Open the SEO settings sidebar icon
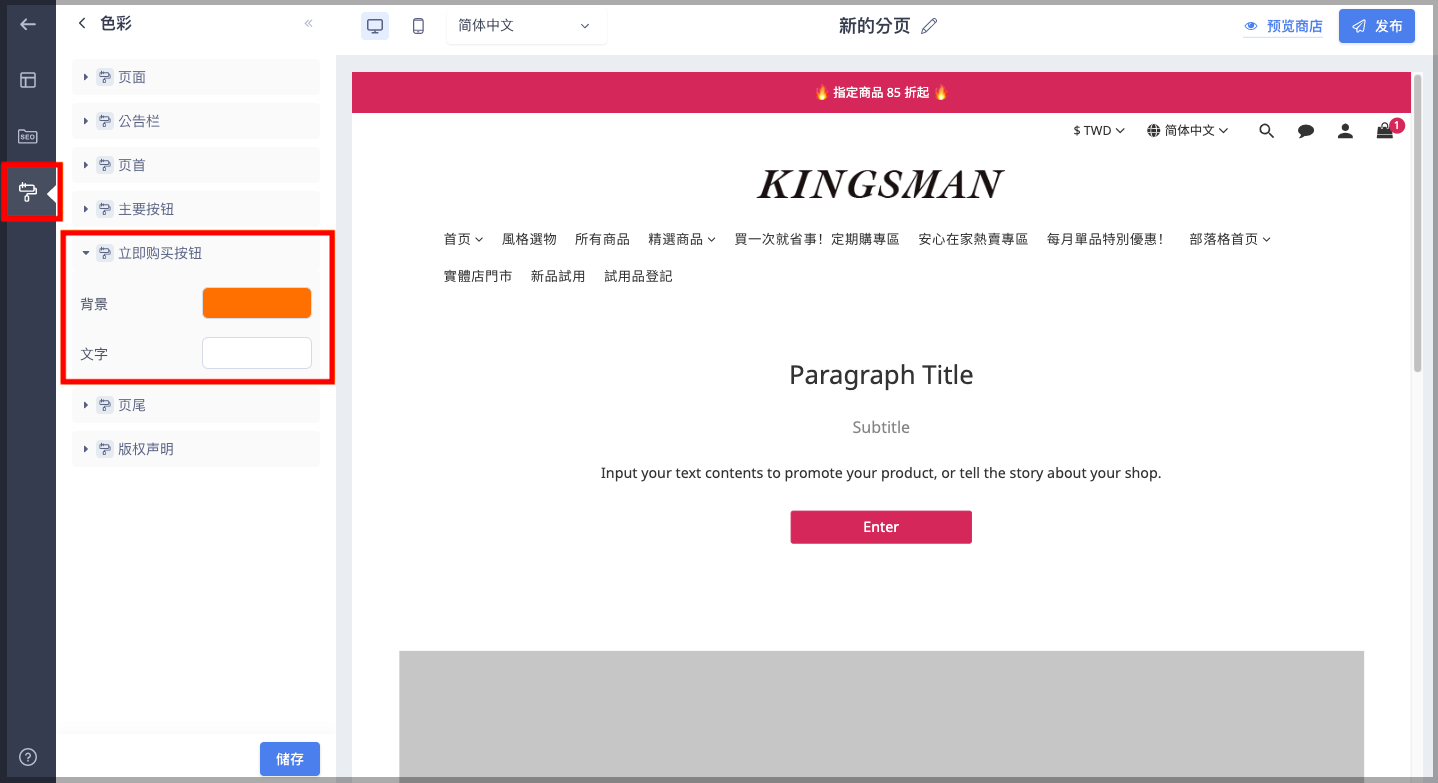The height and width of the screenshot is (783, 1438). [28, 136]
